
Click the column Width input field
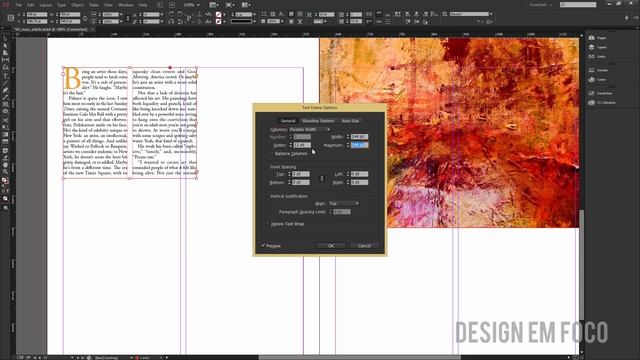pos(360,137)
